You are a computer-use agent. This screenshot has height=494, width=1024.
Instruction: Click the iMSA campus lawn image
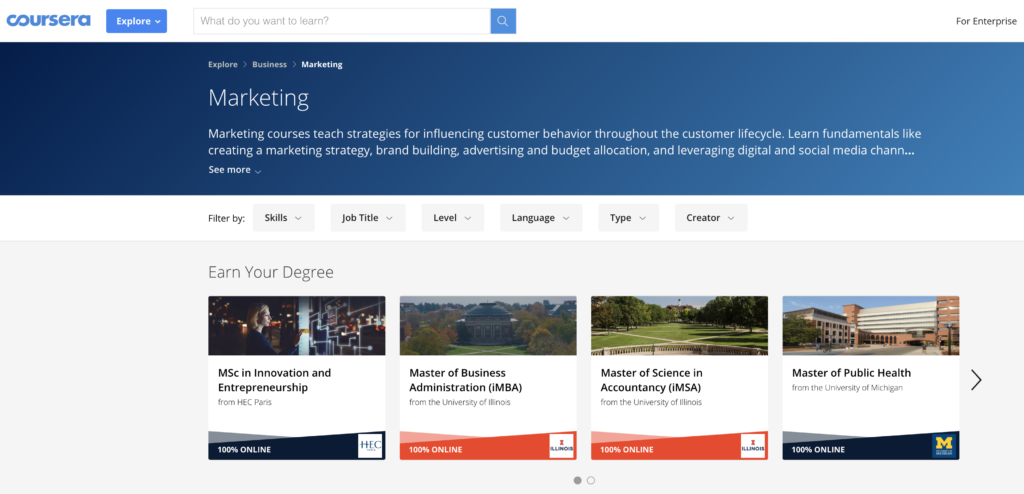point(679,325)
